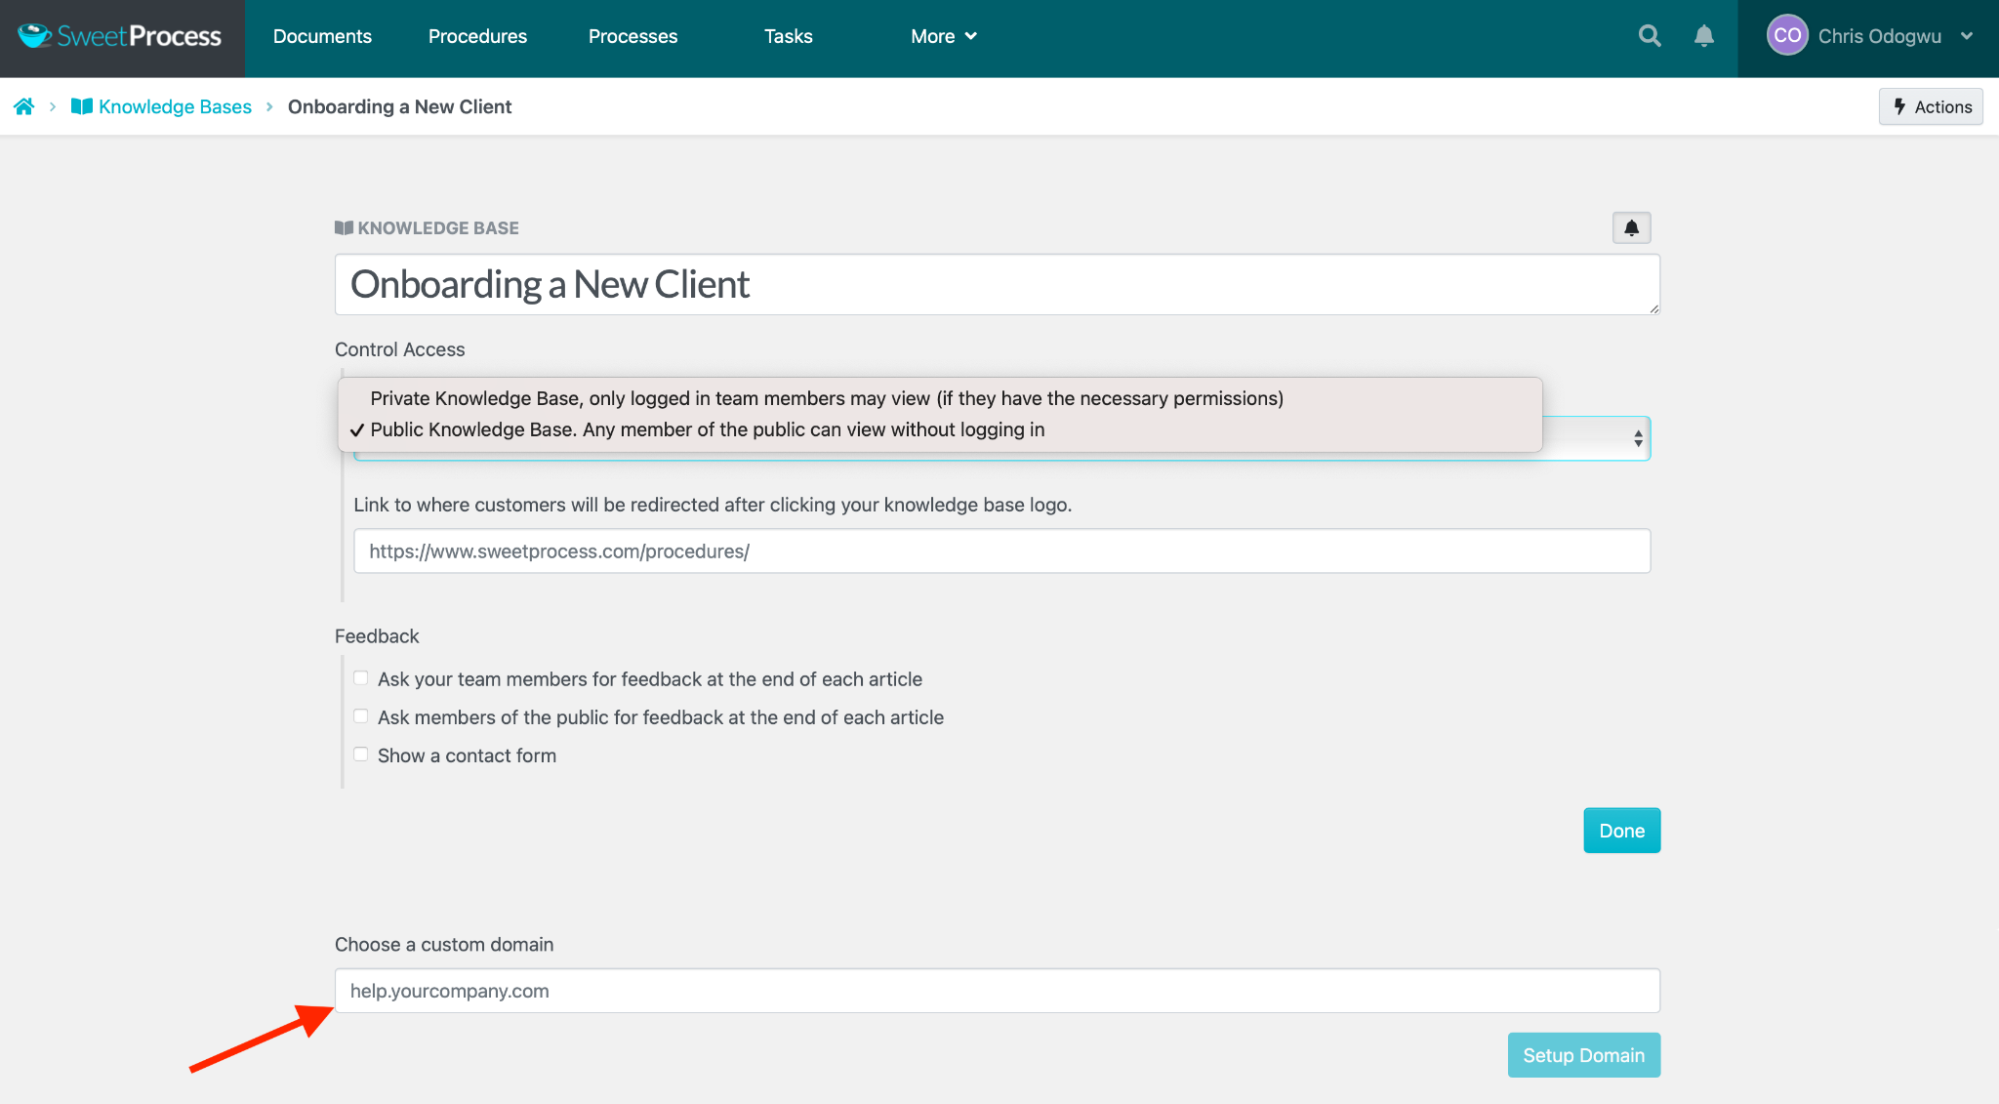Open the Procedures menu
This screenshot has width=1999, height=1104.
(x=477, y=37)
